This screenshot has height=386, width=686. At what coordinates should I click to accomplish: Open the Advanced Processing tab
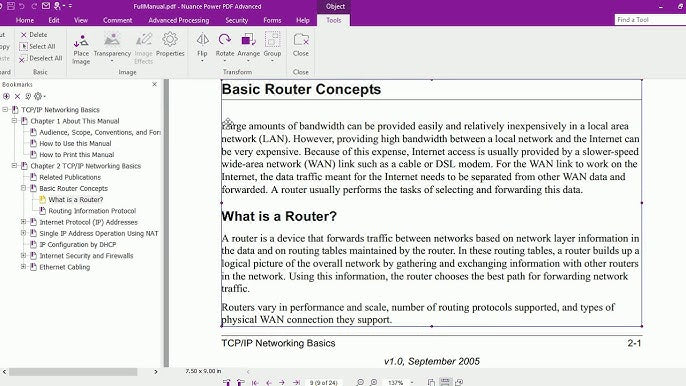(x=178, y=20)
